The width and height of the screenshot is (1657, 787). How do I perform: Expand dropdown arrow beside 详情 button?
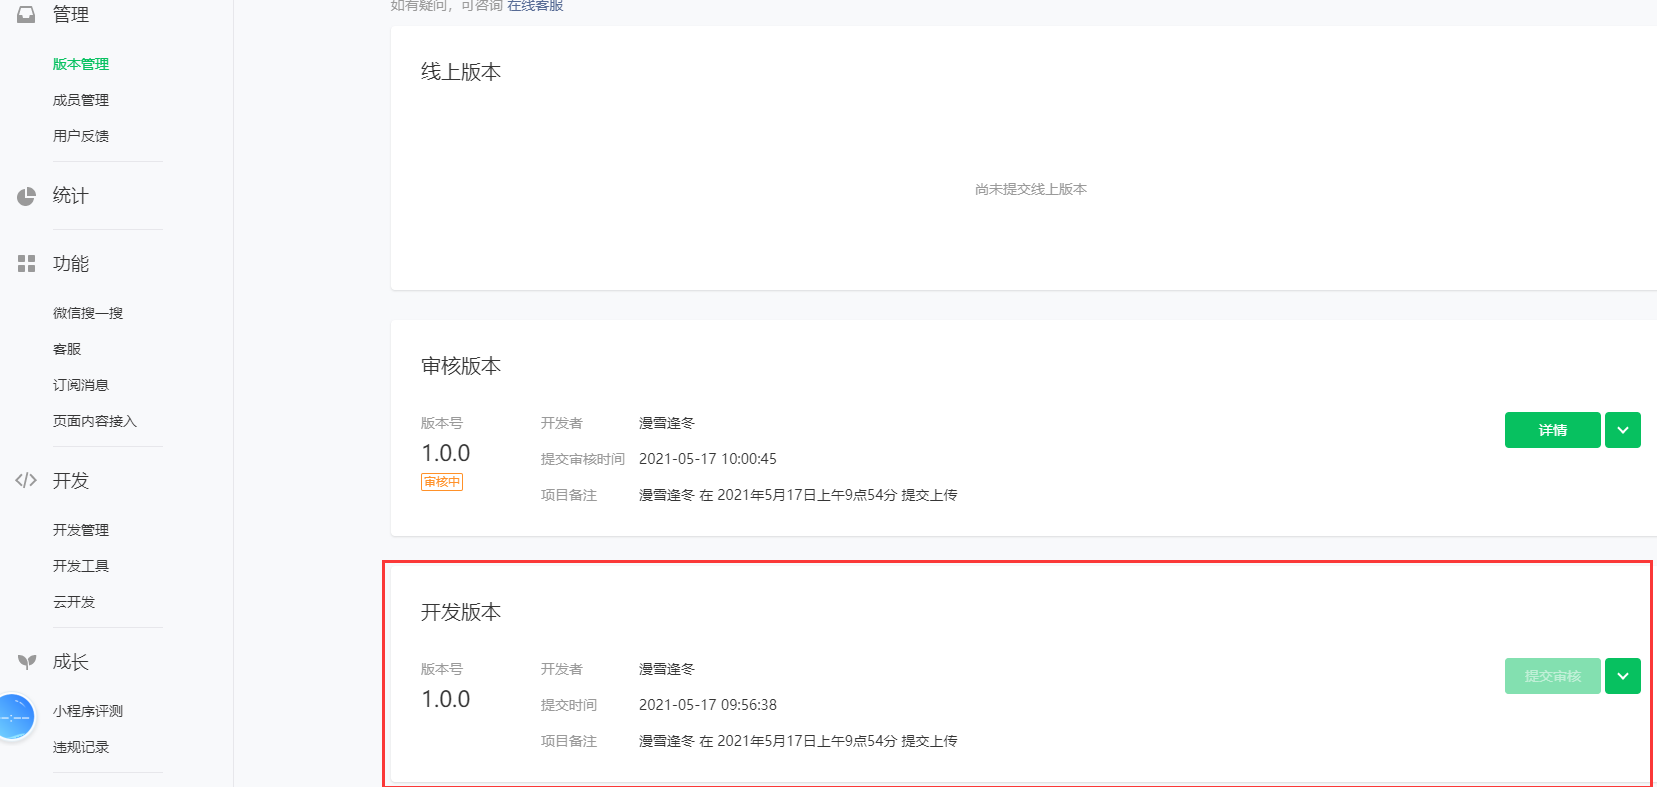(1622, 430)
